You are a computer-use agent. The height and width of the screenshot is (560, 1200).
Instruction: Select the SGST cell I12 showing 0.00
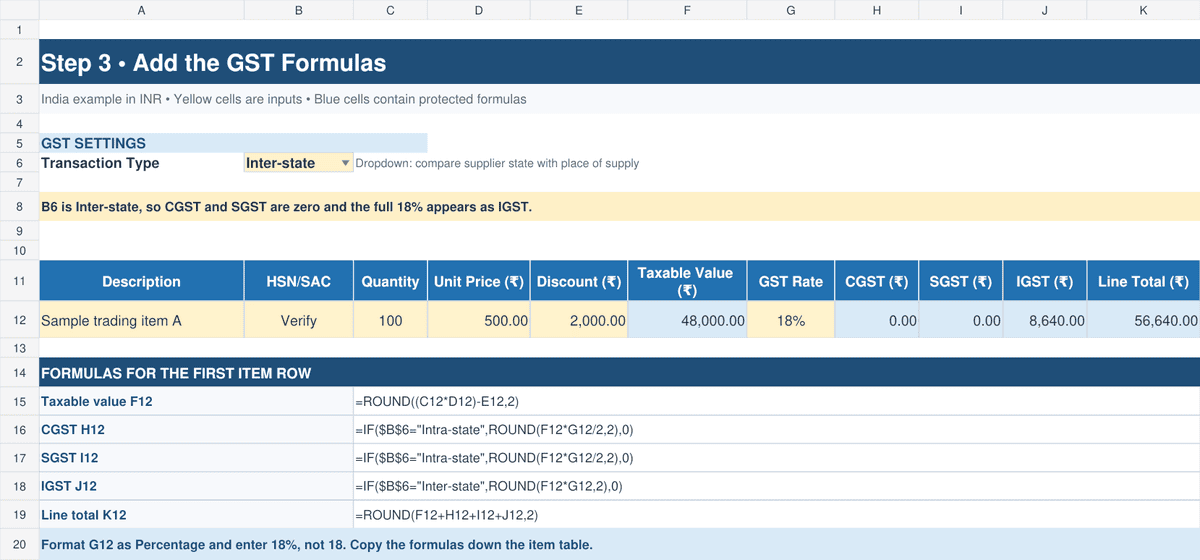coord(961,321)
